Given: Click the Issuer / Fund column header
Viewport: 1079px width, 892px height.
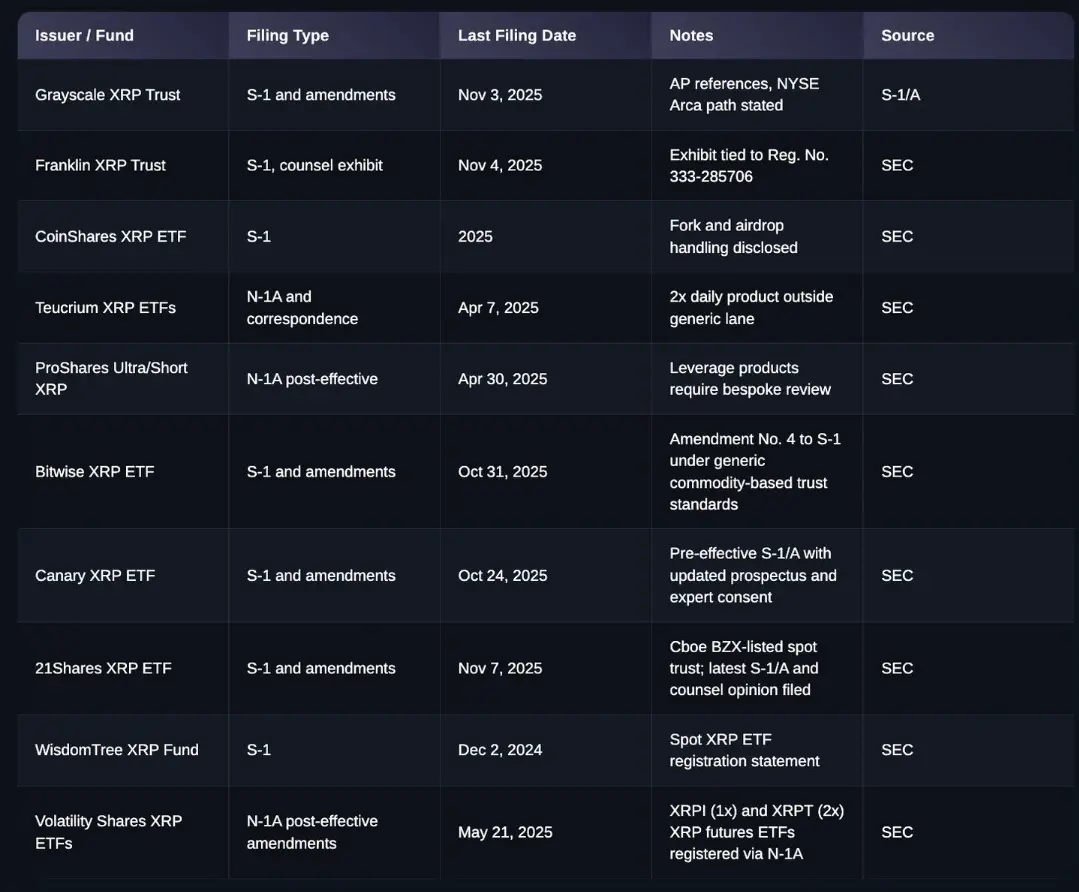Looking at the screenshot, I should [x=84, y=36].
